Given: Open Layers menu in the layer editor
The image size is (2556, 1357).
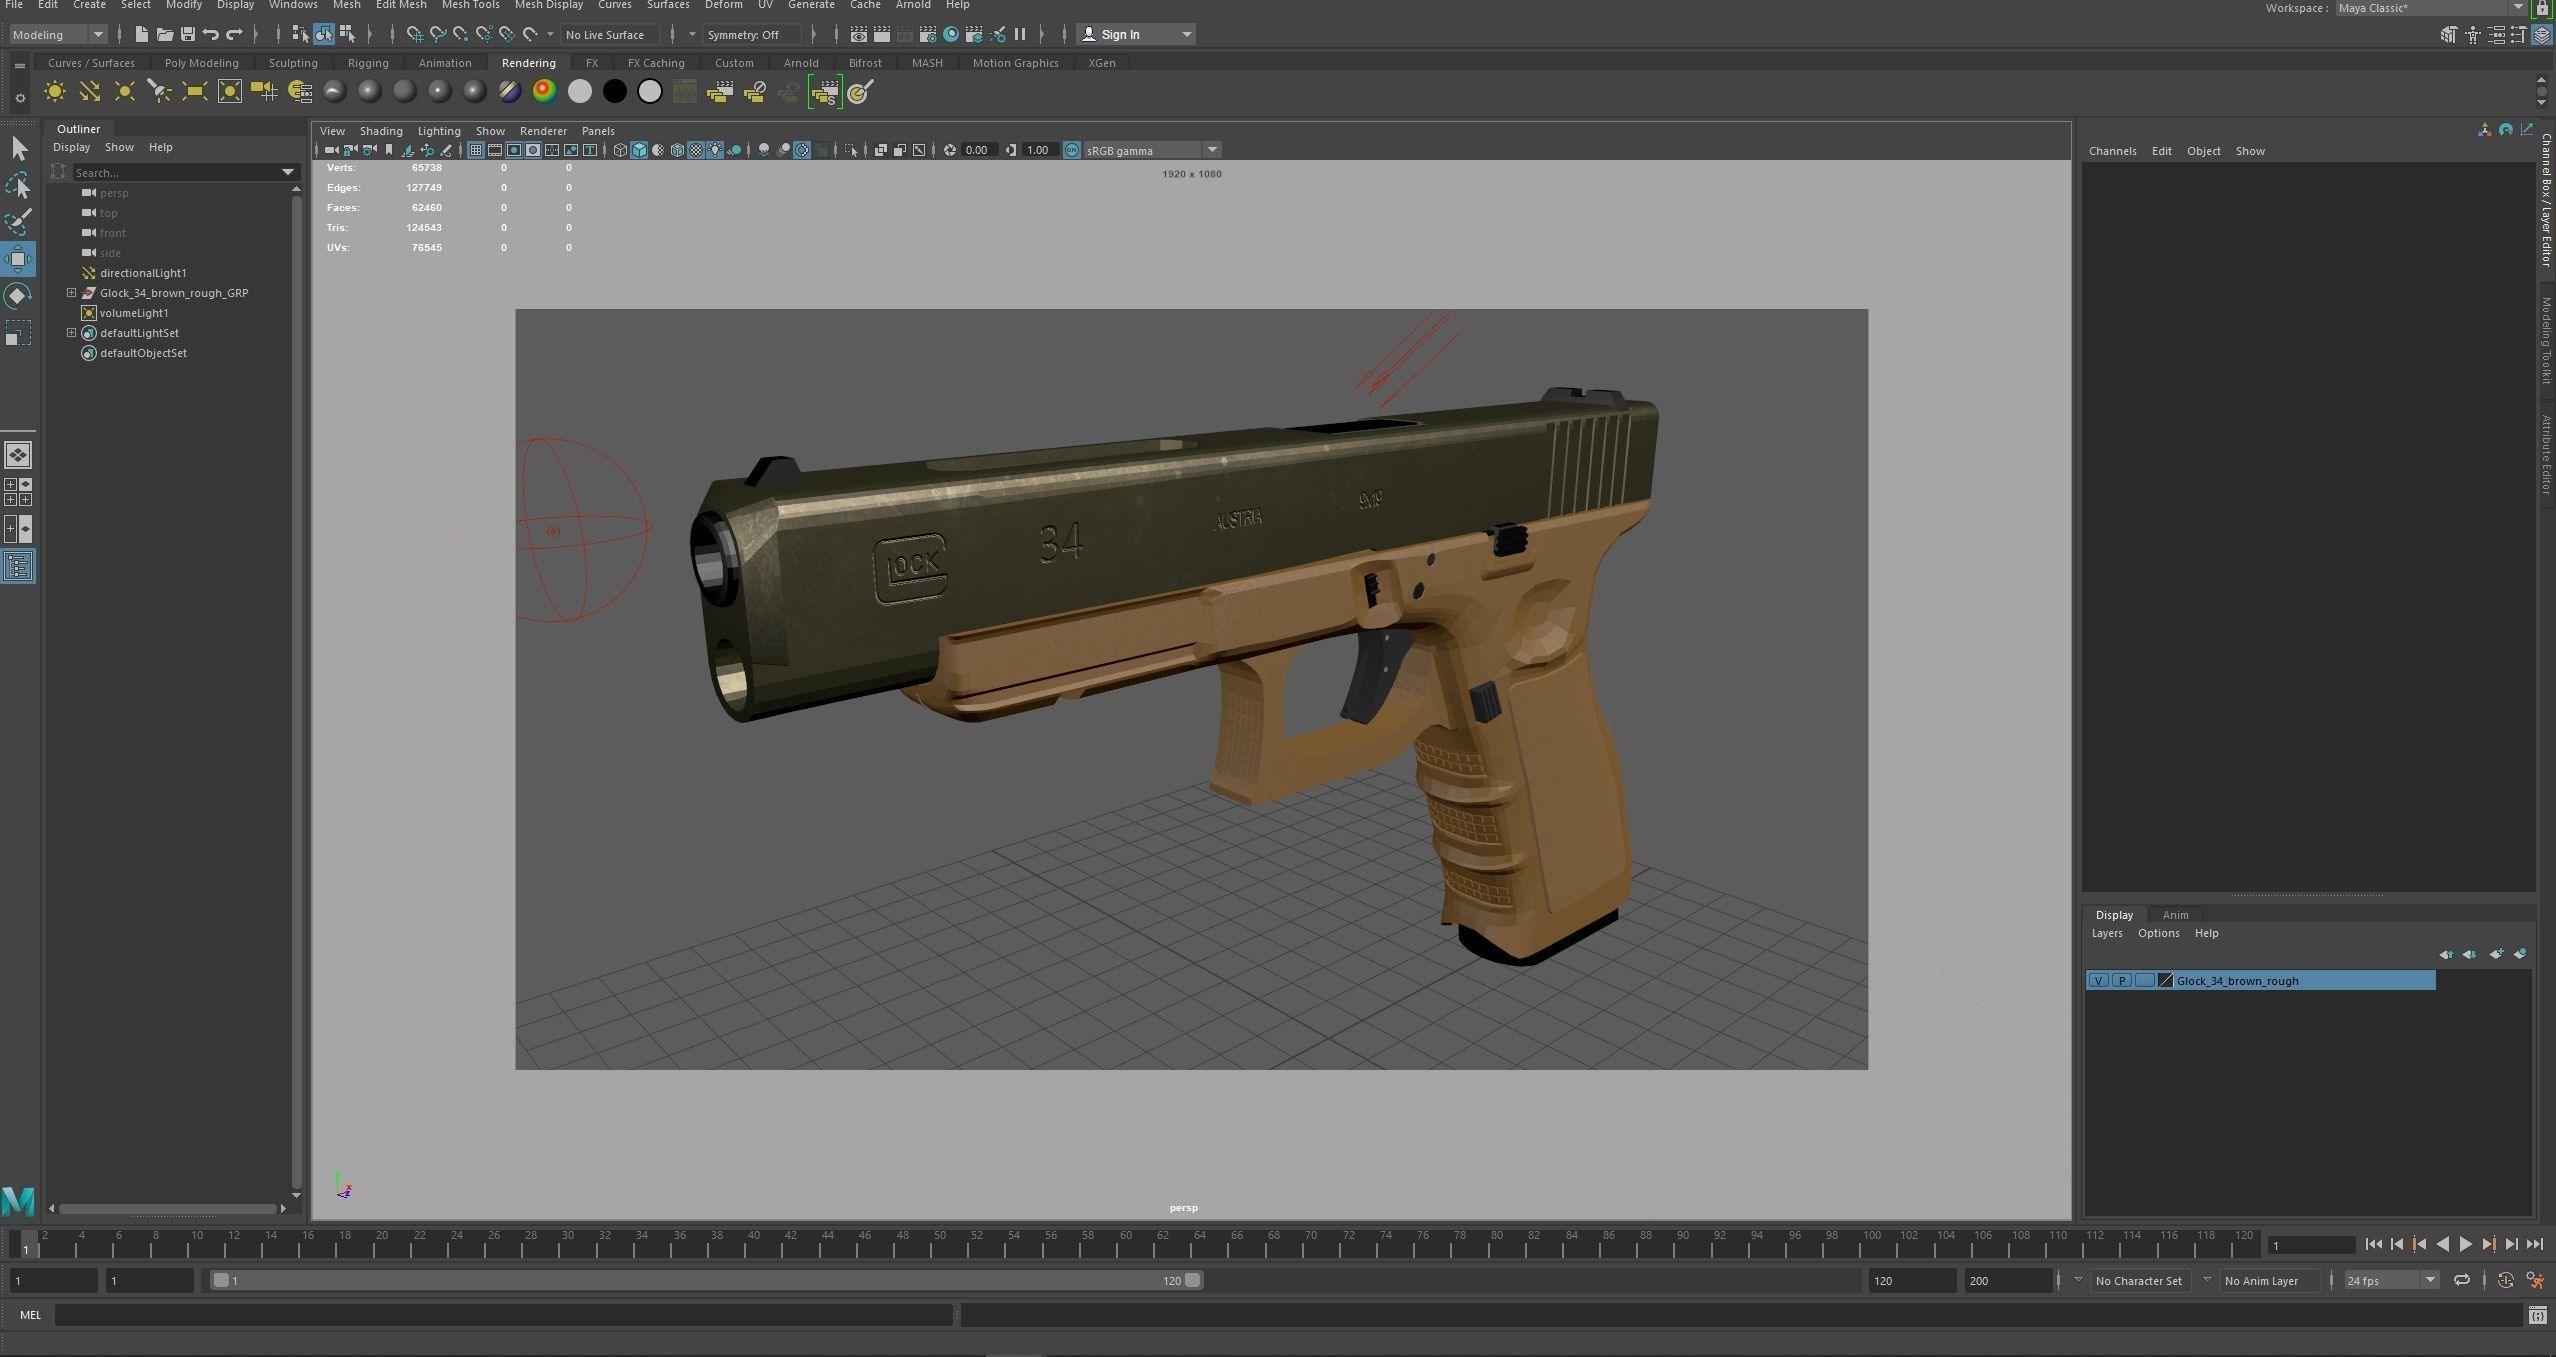Looking at the screenshot, I should 2106,933.
